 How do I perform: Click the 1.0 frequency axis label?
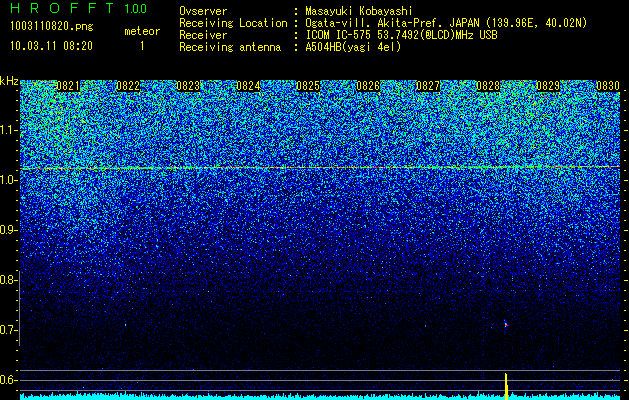click(x=7, y=180)
